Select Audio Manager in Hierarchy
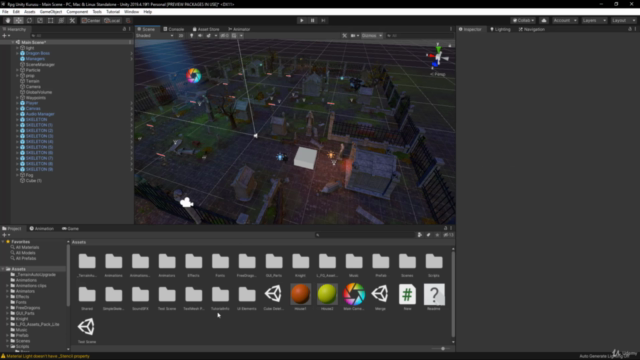 40,114
